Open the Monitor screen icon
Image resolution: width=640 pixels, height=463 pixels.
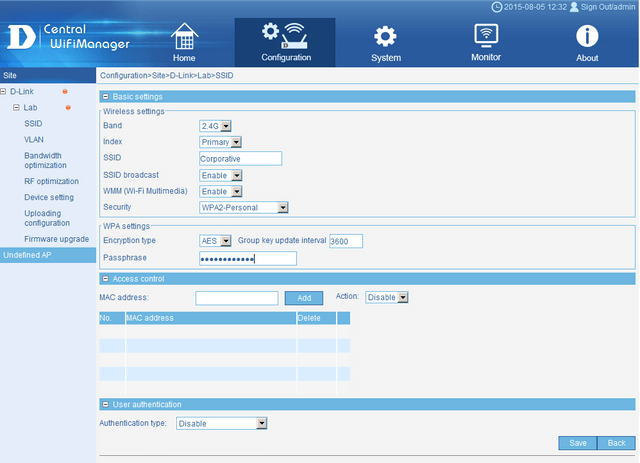pyautogui.click(x=486, y=35)
